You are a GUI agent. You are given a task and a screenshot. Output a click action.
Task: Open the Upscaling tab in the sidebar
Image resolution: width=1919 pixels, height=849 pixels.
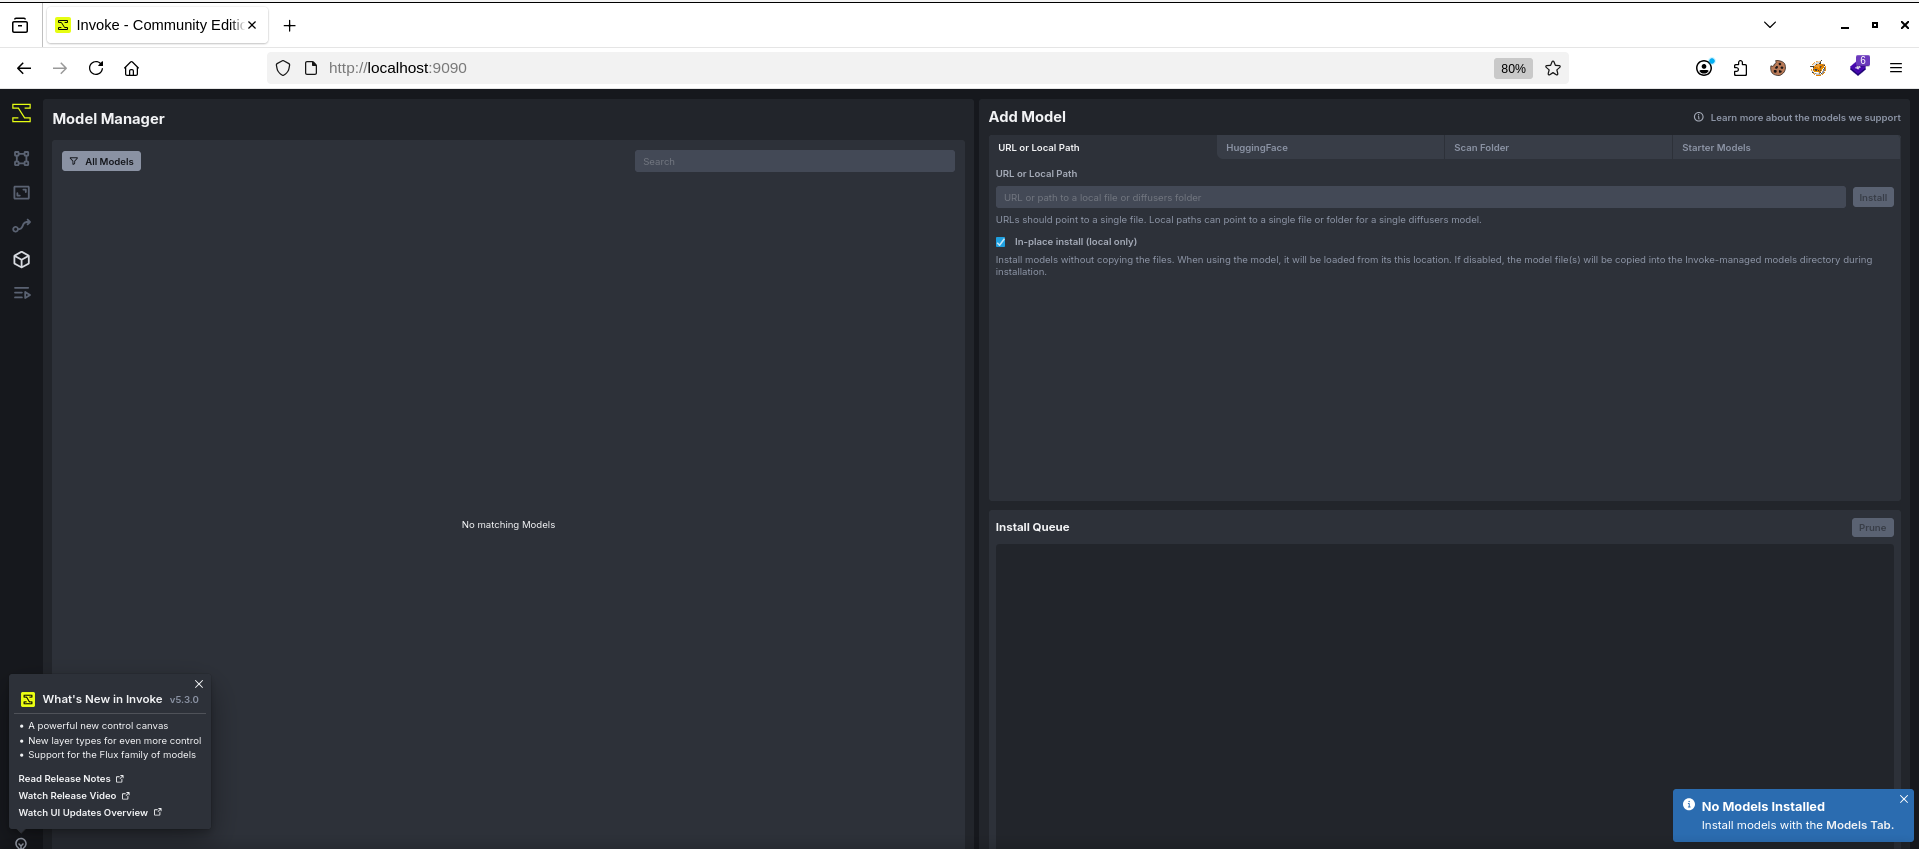[x=21, y=192]
